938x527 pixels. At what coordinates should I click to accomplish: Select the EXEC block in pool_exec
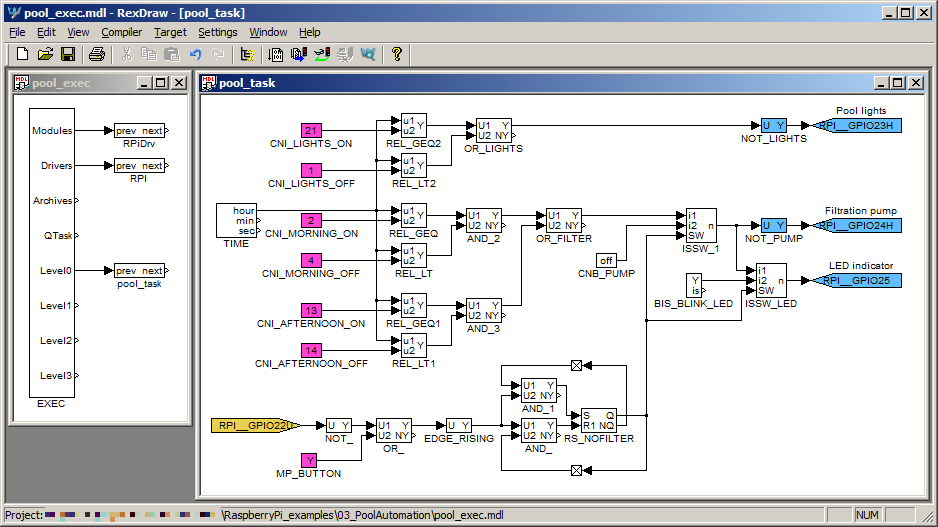coord(52,252)
